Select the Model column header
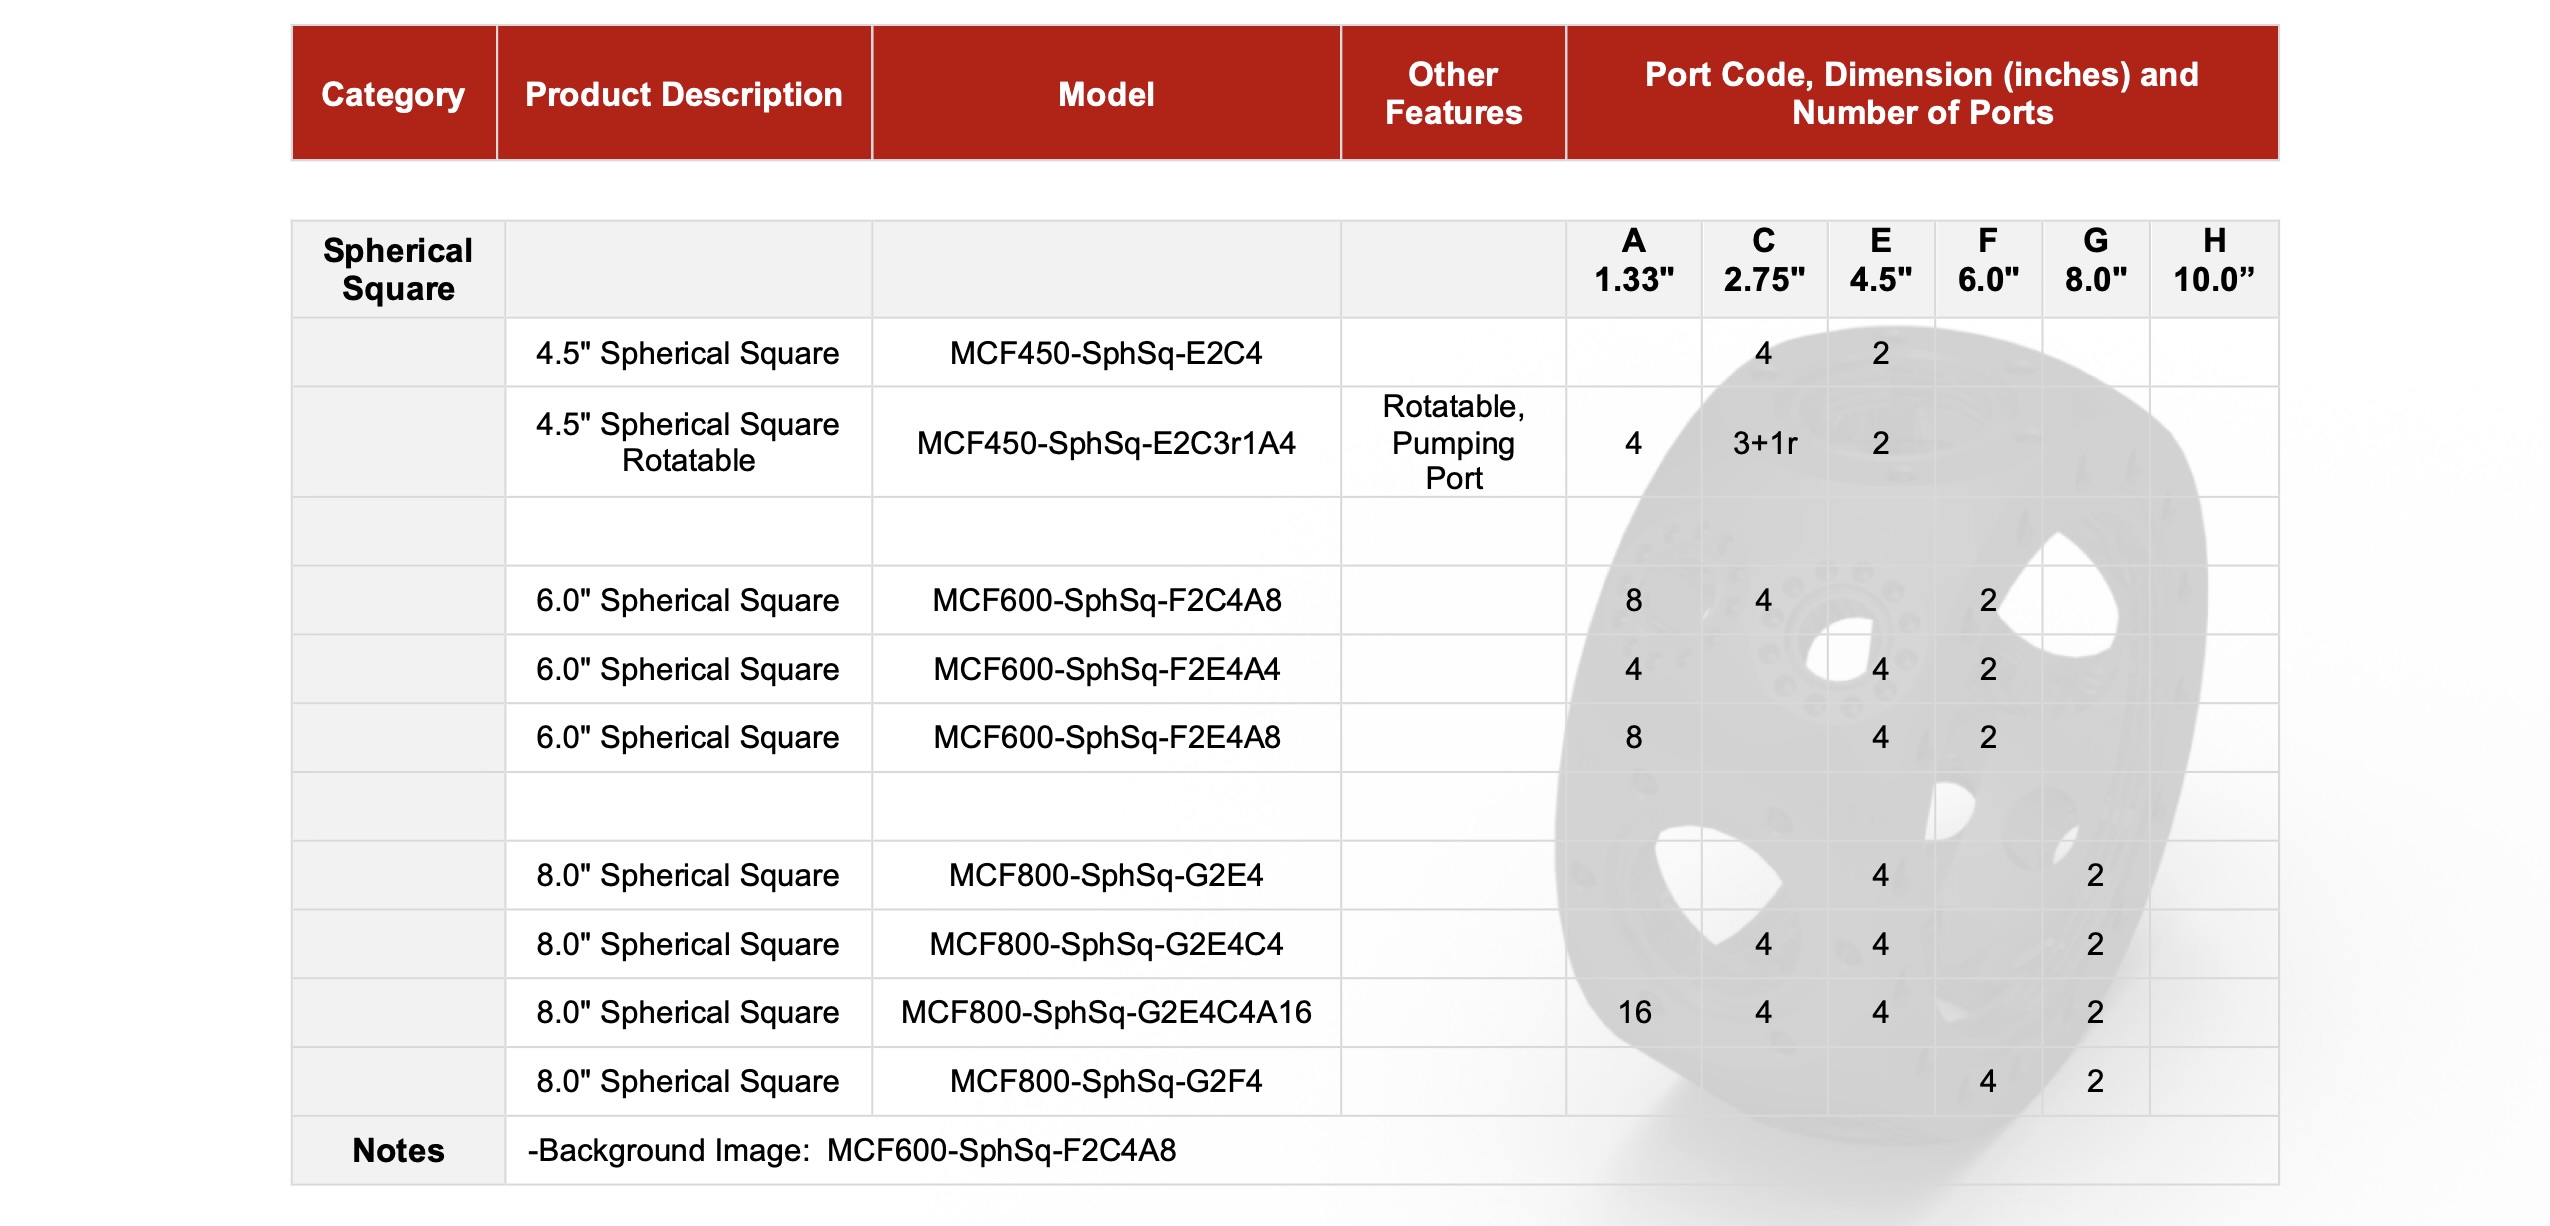The height and width of the screenshot is (1226, 2550). click(1106, 94)
